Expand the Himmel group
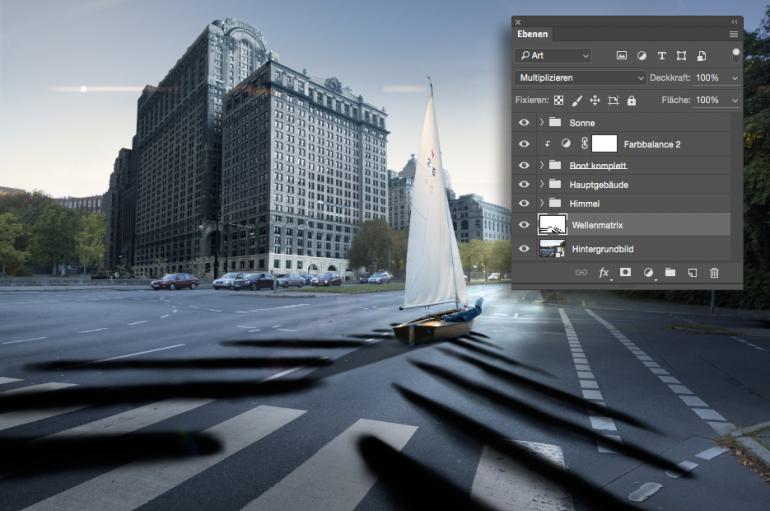This screenshot has width=770, height=511. click(x=542, y=203)
